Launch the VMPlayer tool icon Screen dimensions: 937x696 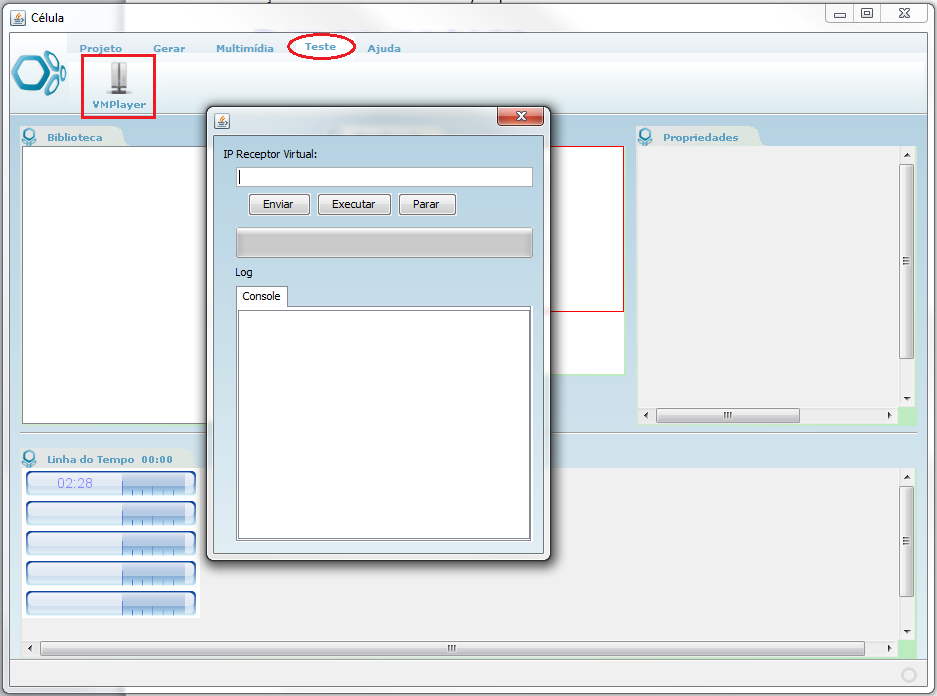[x=119, y=86]
